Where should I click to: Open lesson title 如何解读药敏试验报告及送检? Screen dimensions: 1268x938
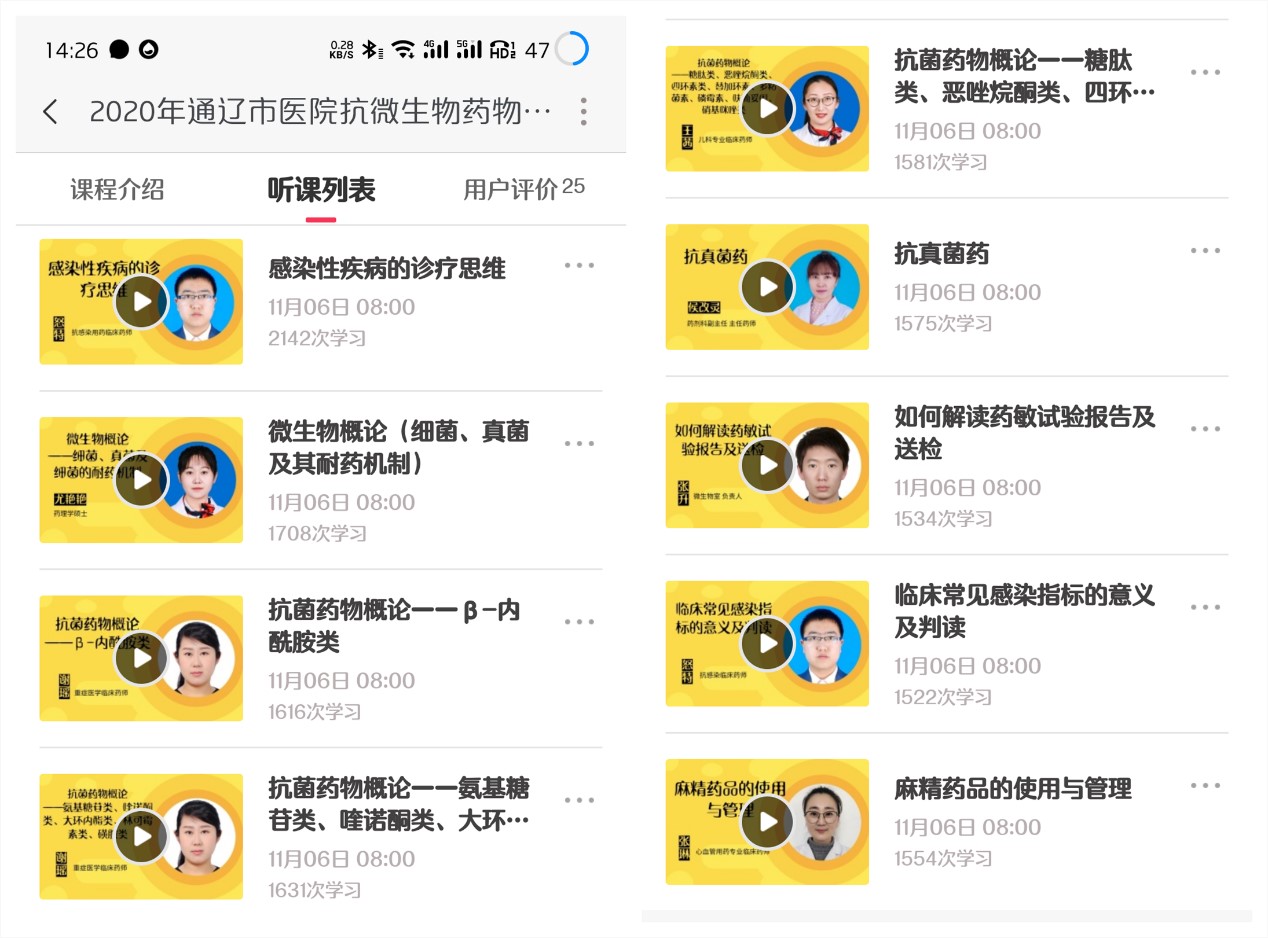point(1025,433)
